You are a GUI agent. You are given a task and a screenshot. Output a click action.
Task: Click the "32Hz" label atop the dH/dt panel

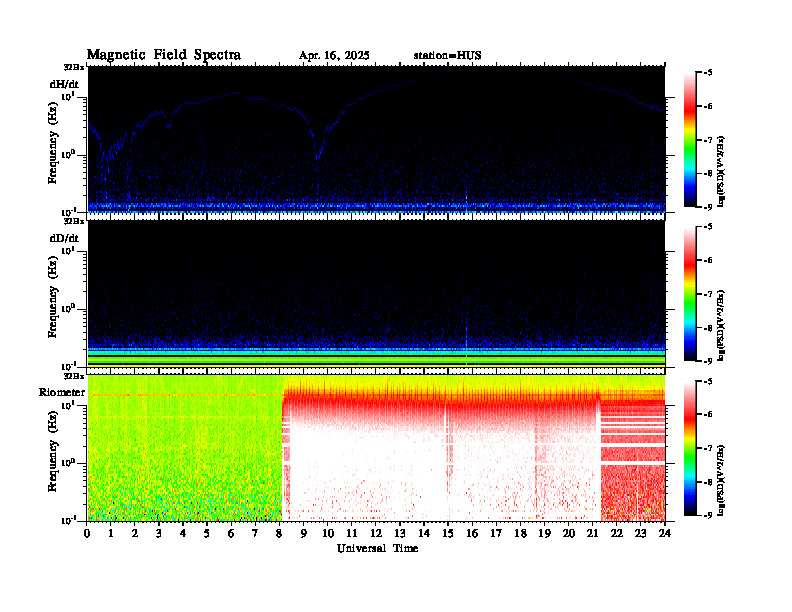coord(74,67)
